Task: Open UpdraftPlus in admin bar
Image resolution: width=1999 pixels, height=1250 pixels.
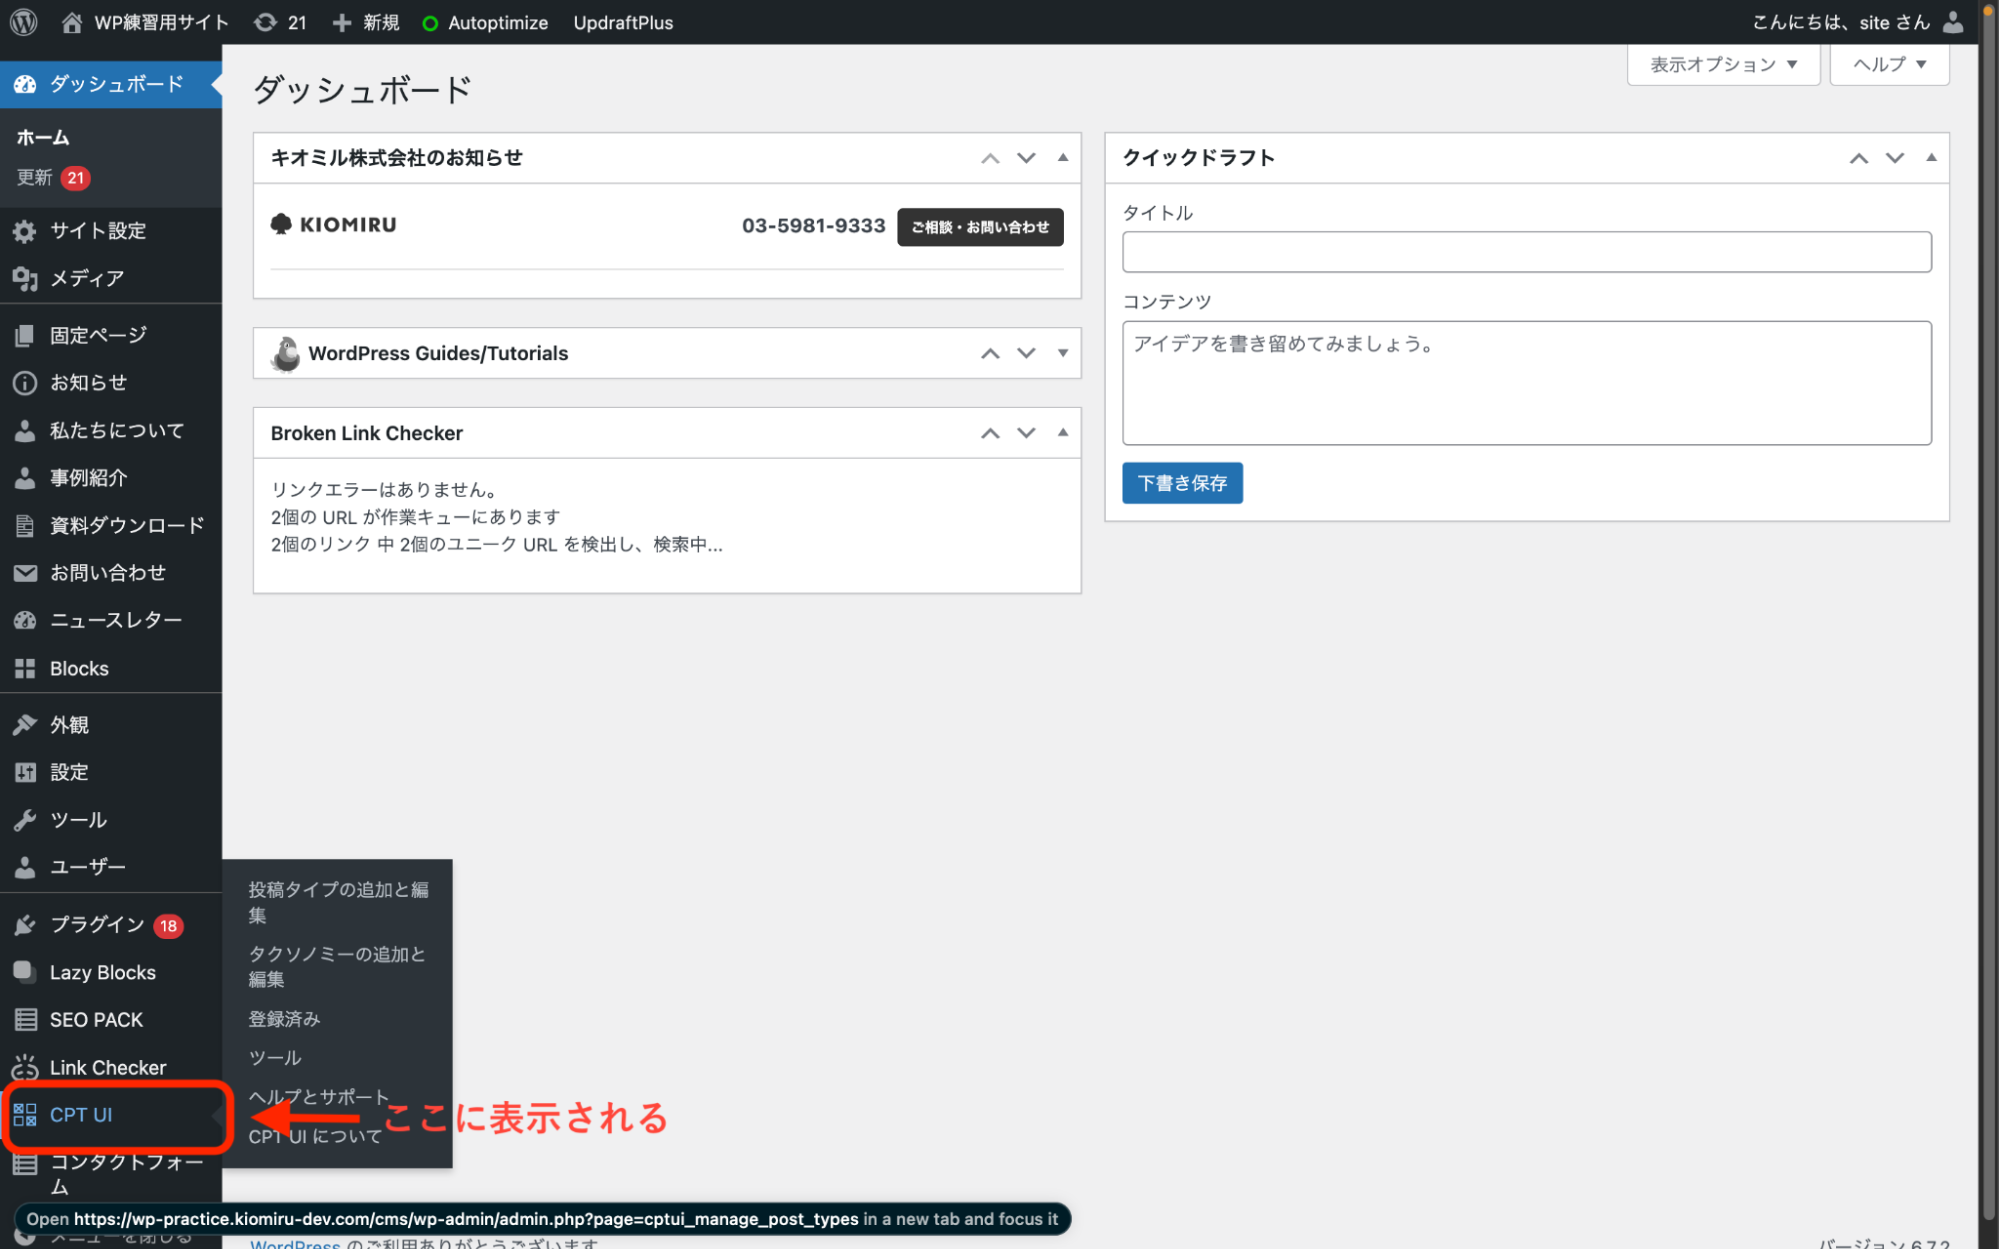Action: [623, 22]
